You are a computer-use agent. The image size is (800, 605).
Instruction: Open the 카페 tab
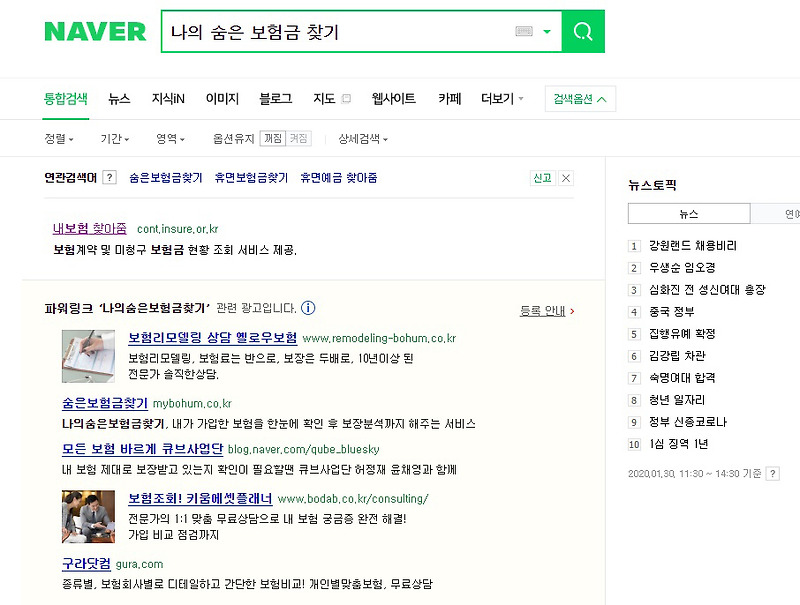449,98
